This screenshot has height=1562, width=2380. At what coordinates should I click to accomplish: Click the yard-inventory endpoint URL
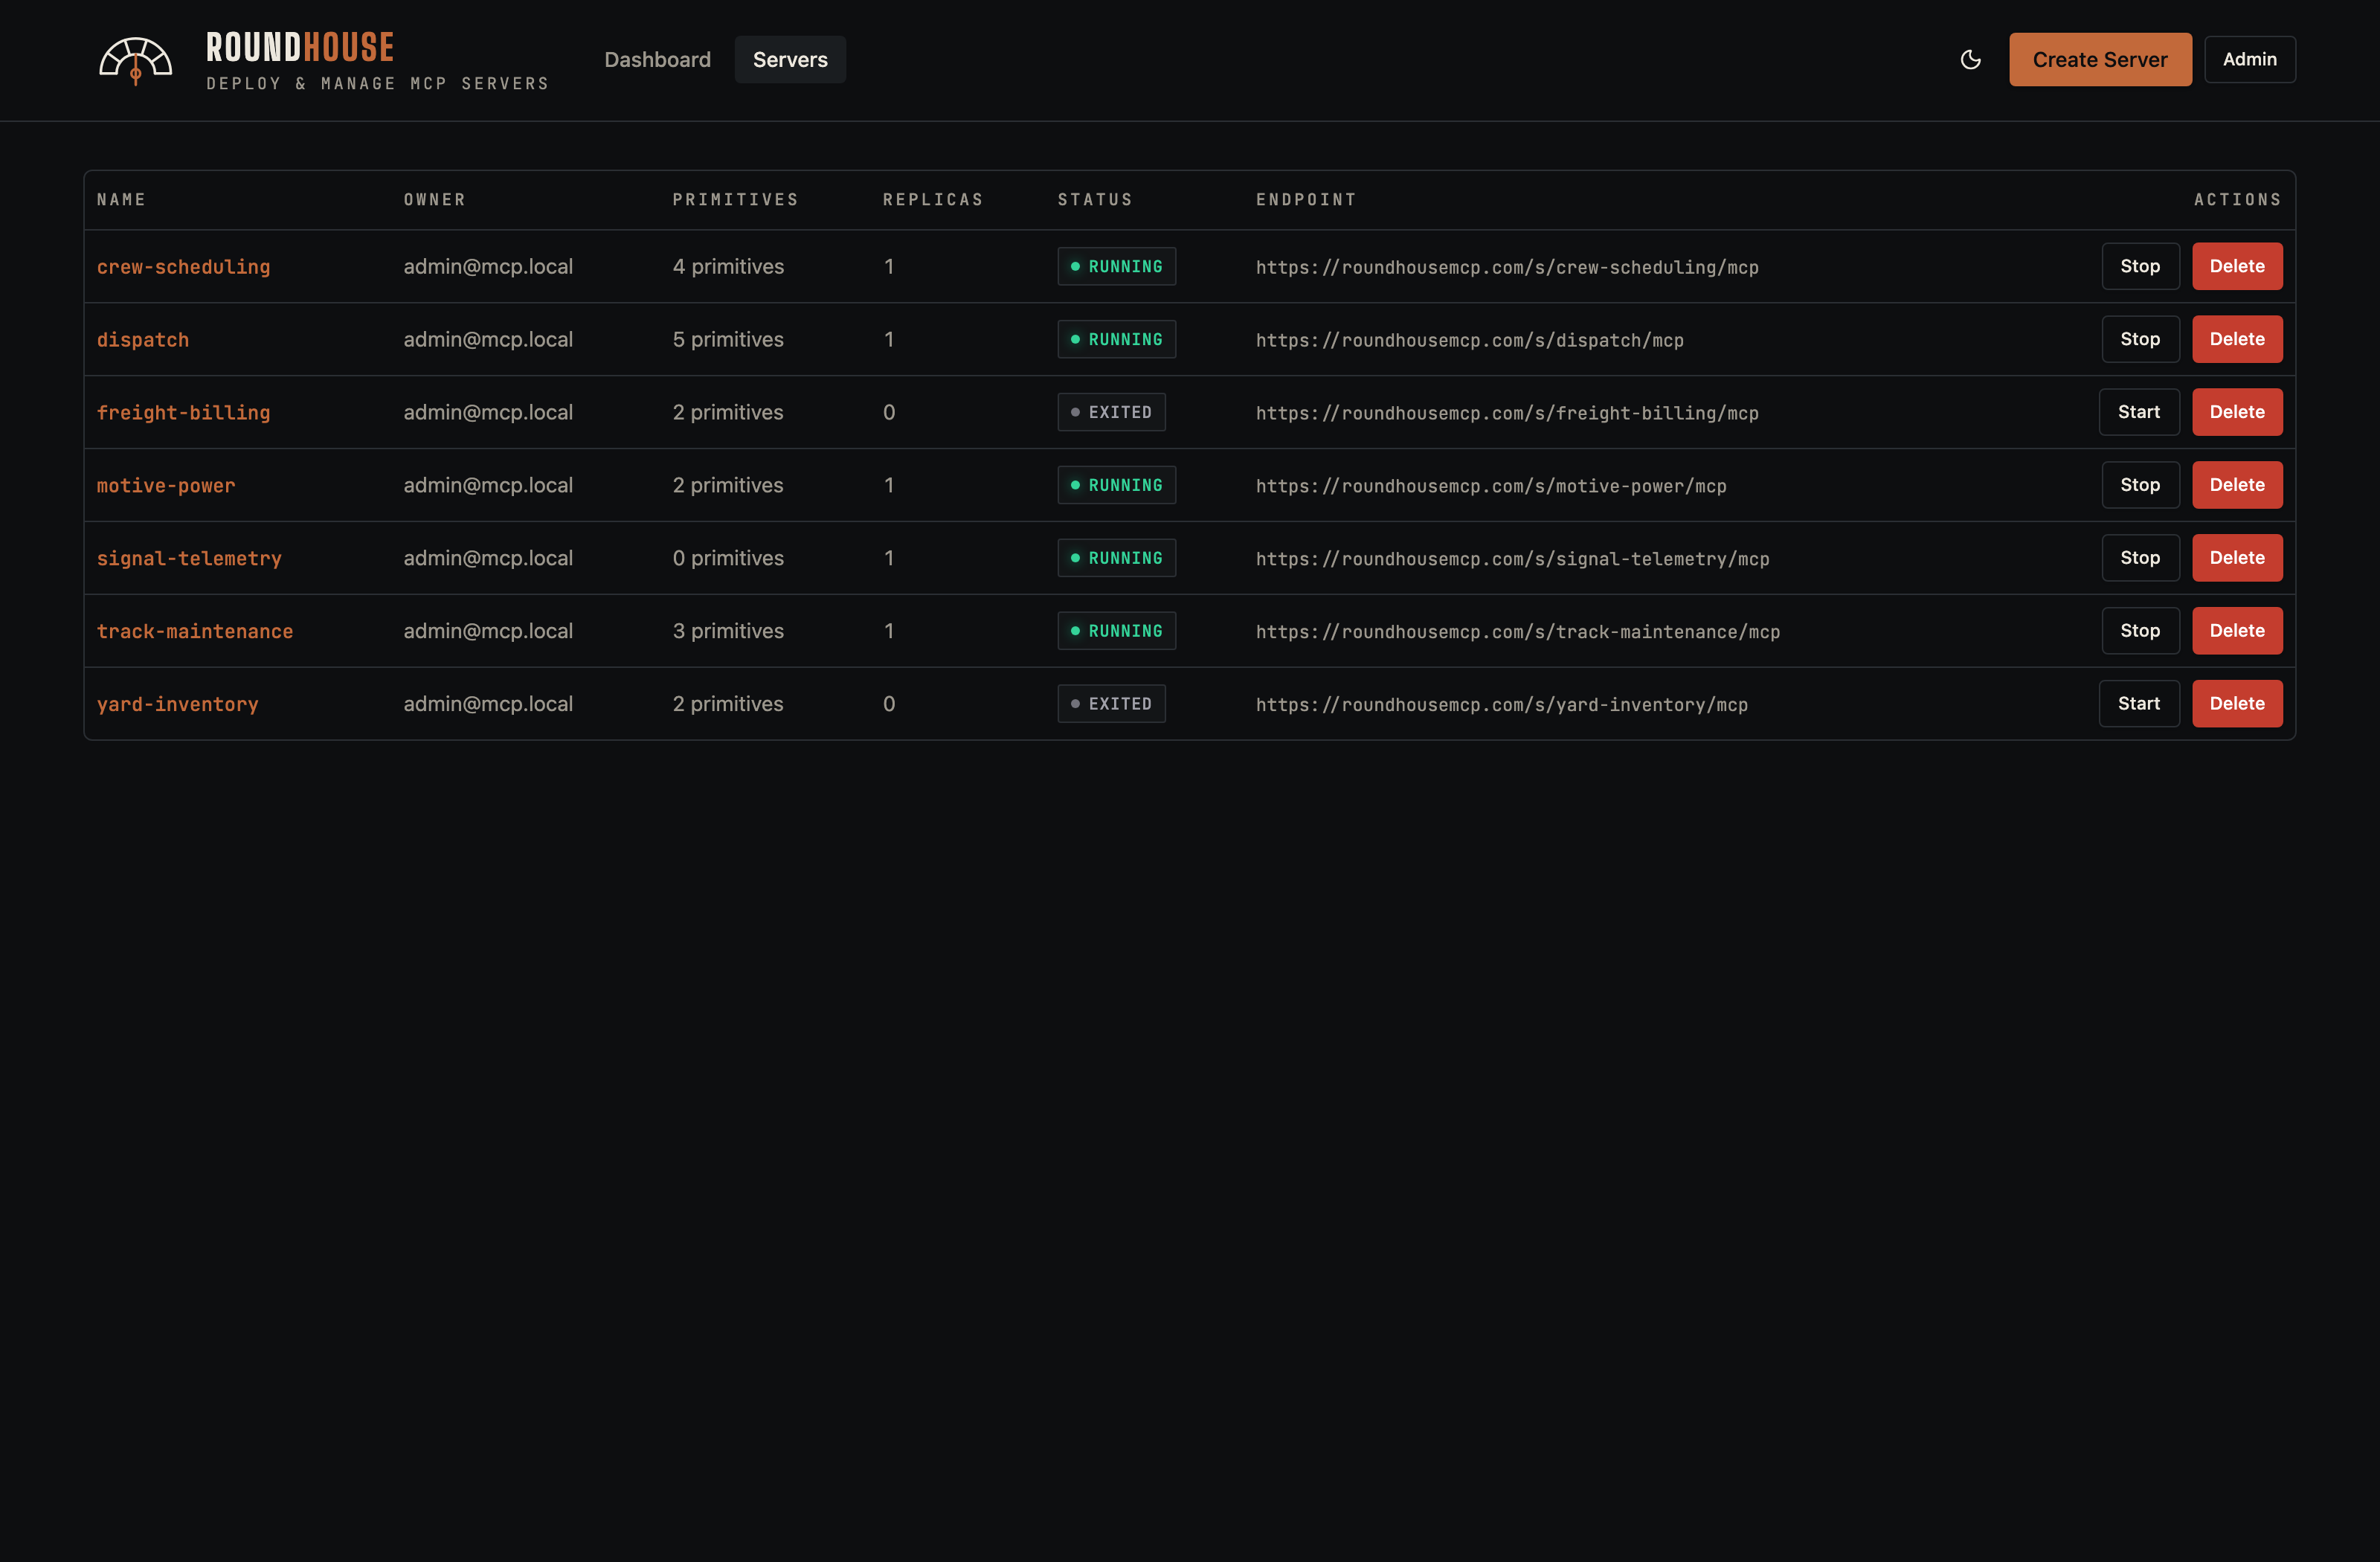(1502, 705)
